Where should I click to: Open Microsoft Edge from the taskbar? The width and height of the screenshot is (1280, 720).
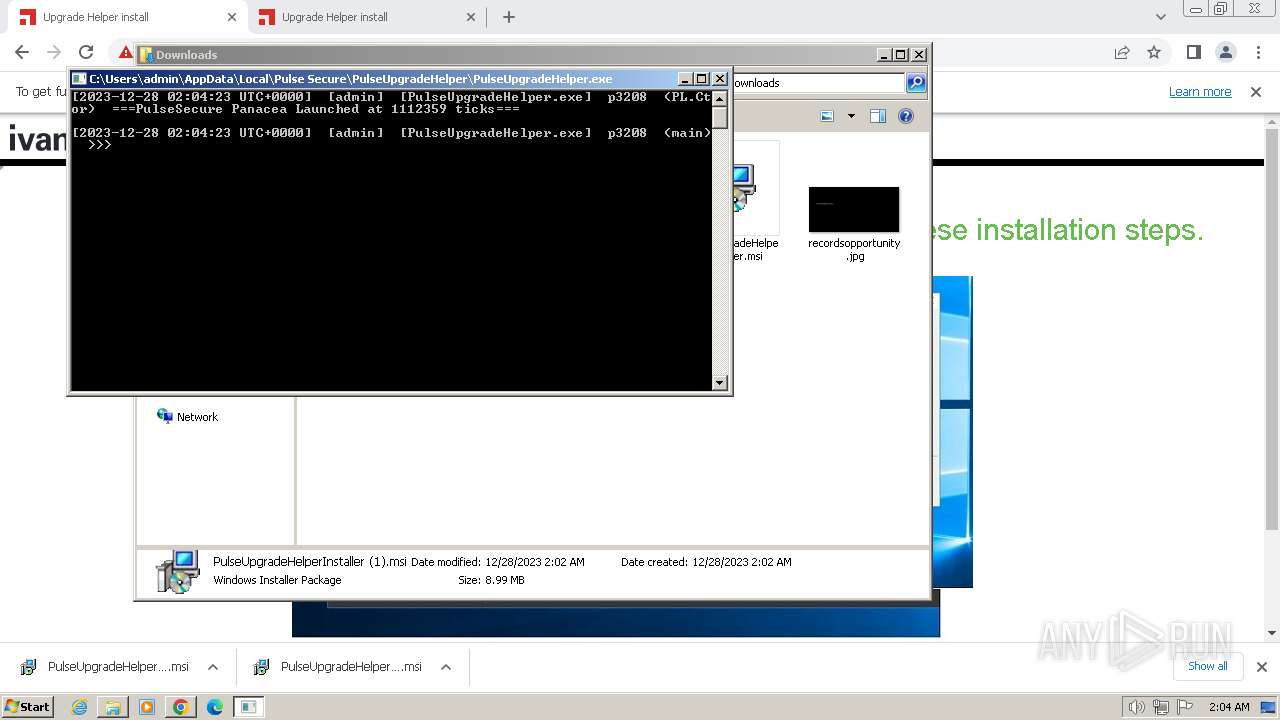[214, 707]
